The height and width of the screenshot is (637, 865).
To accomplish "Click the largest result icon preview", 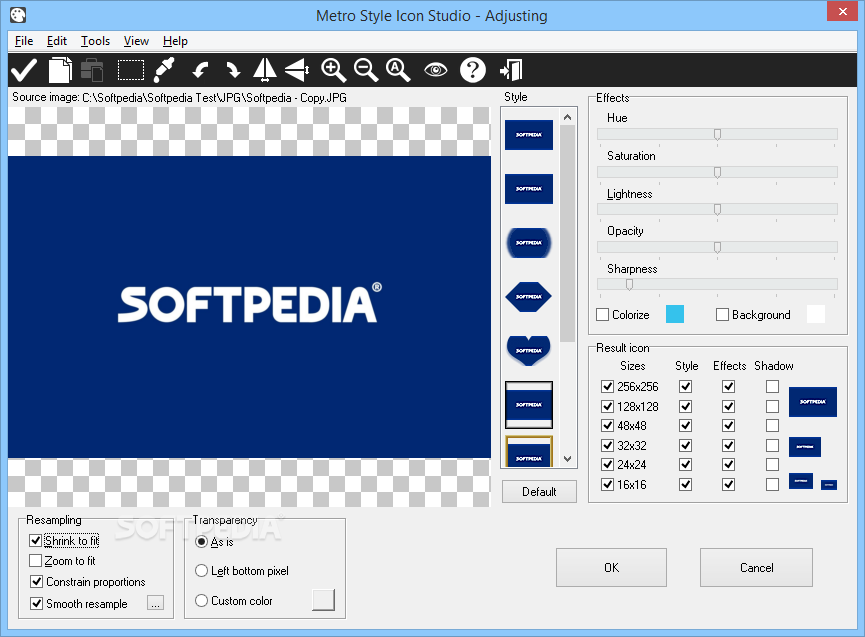I will click(x=813, y=402).
